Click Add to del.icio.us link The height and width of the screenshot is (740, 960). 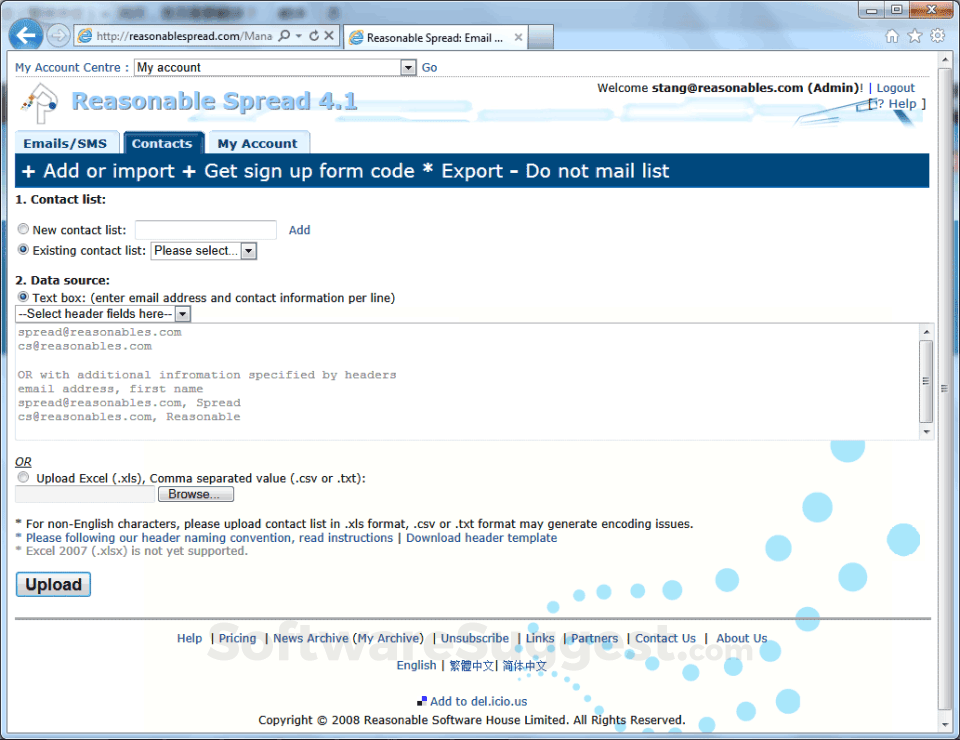tap(478, 701)
